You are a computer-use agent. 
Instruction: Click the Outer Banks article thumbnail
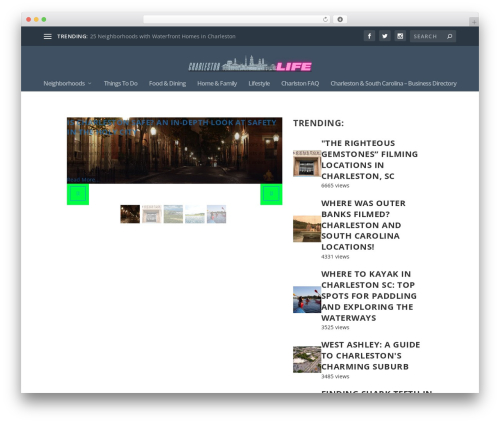pyautogui.click(x=307, y=229)
